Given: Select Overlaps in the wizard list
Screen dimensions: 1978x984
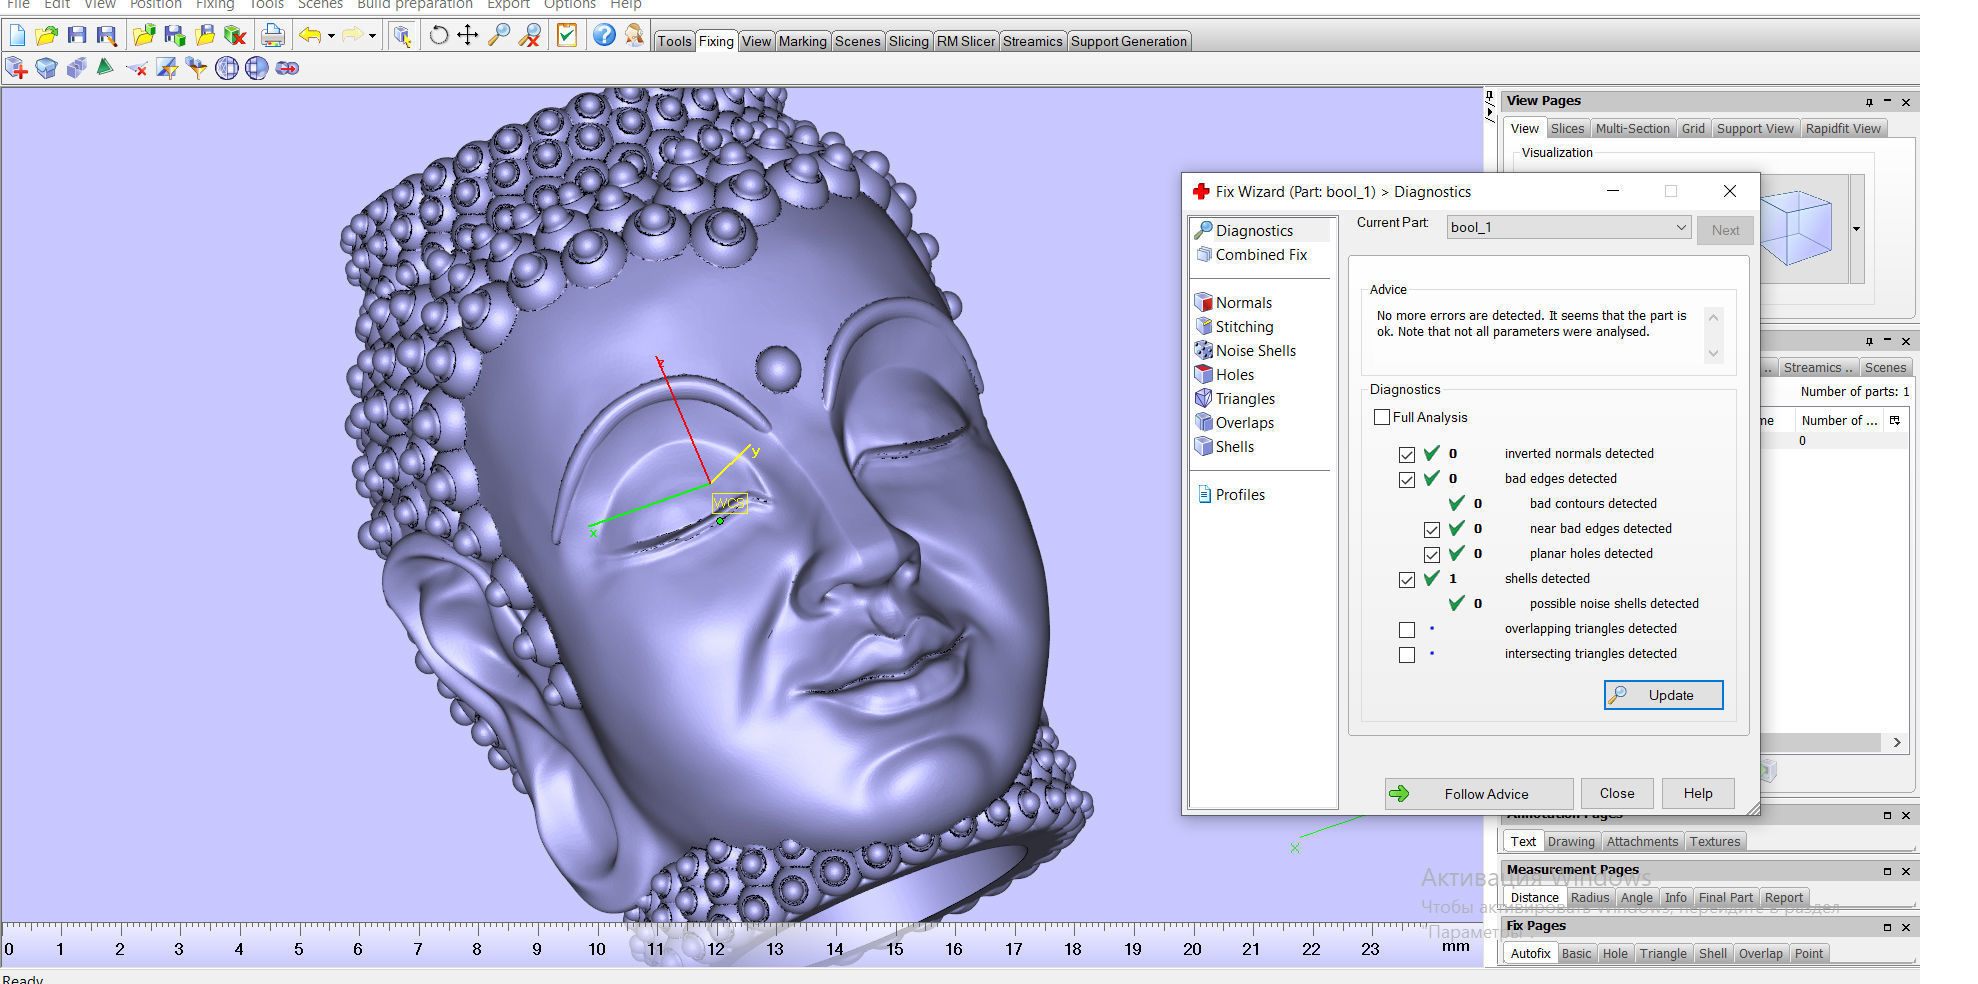Looking at the screenshot, I should [x=1244, y=423].
